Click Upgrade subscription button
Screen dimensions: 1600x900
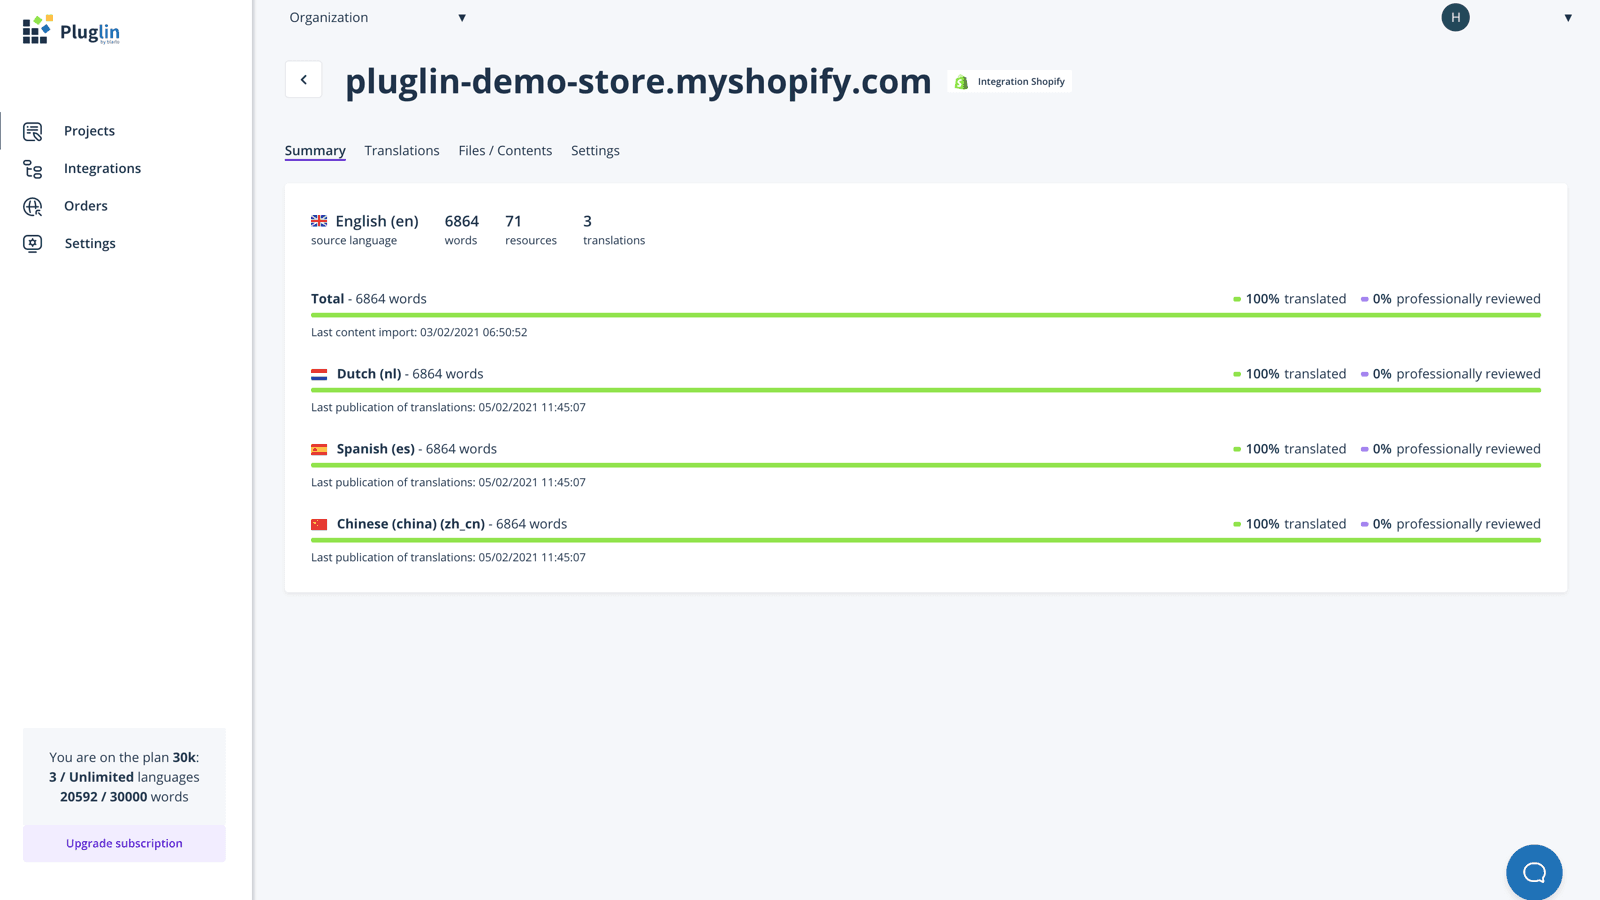pos(124,843)
